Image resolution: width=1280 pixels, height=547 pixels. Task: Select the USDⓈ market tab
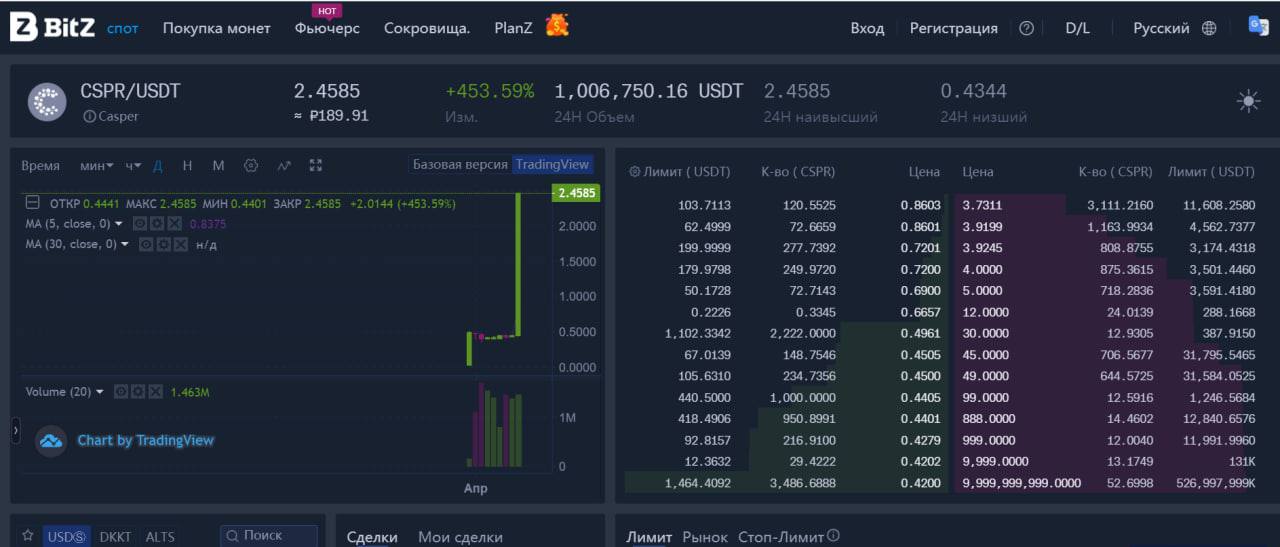click(67, 536)
